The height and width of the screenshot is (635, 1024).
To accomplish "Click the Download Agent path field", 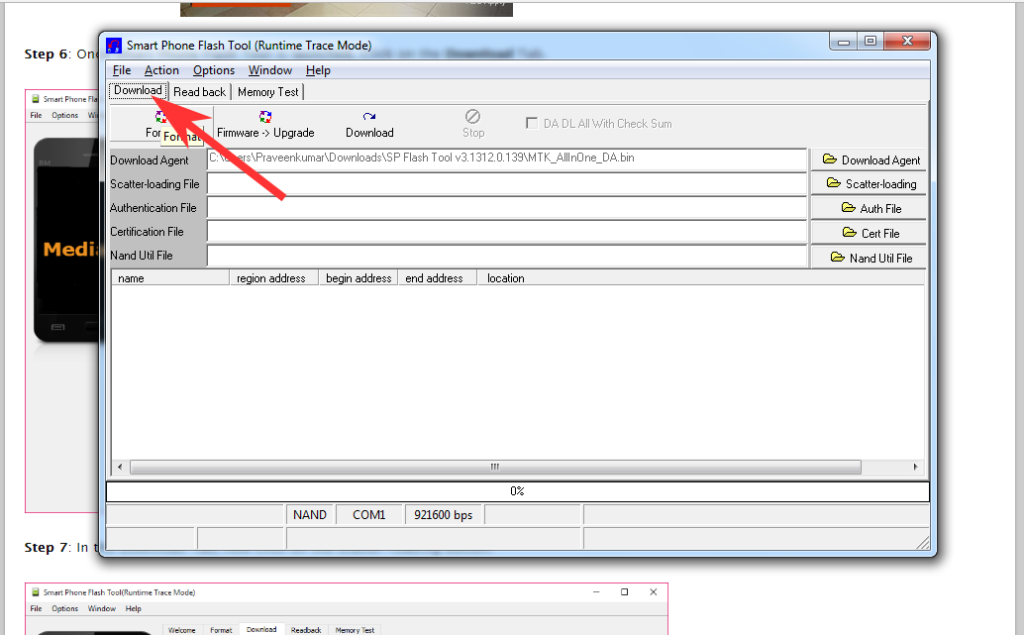I will tap(507, 159).
